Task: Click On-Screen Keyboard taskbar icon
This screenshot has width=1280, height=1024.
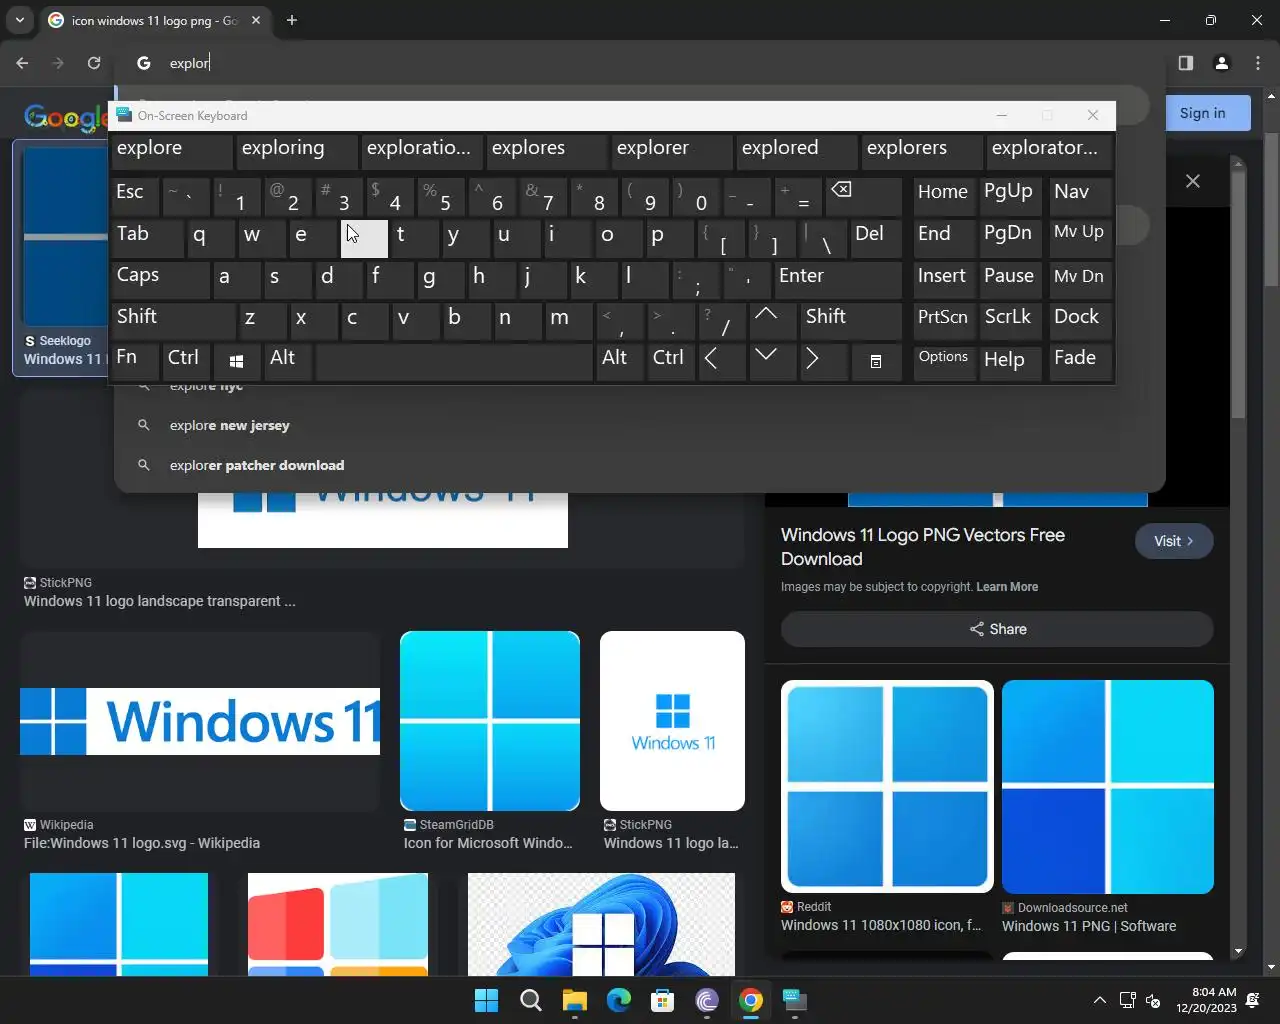Action: (x=795, y=1000)
